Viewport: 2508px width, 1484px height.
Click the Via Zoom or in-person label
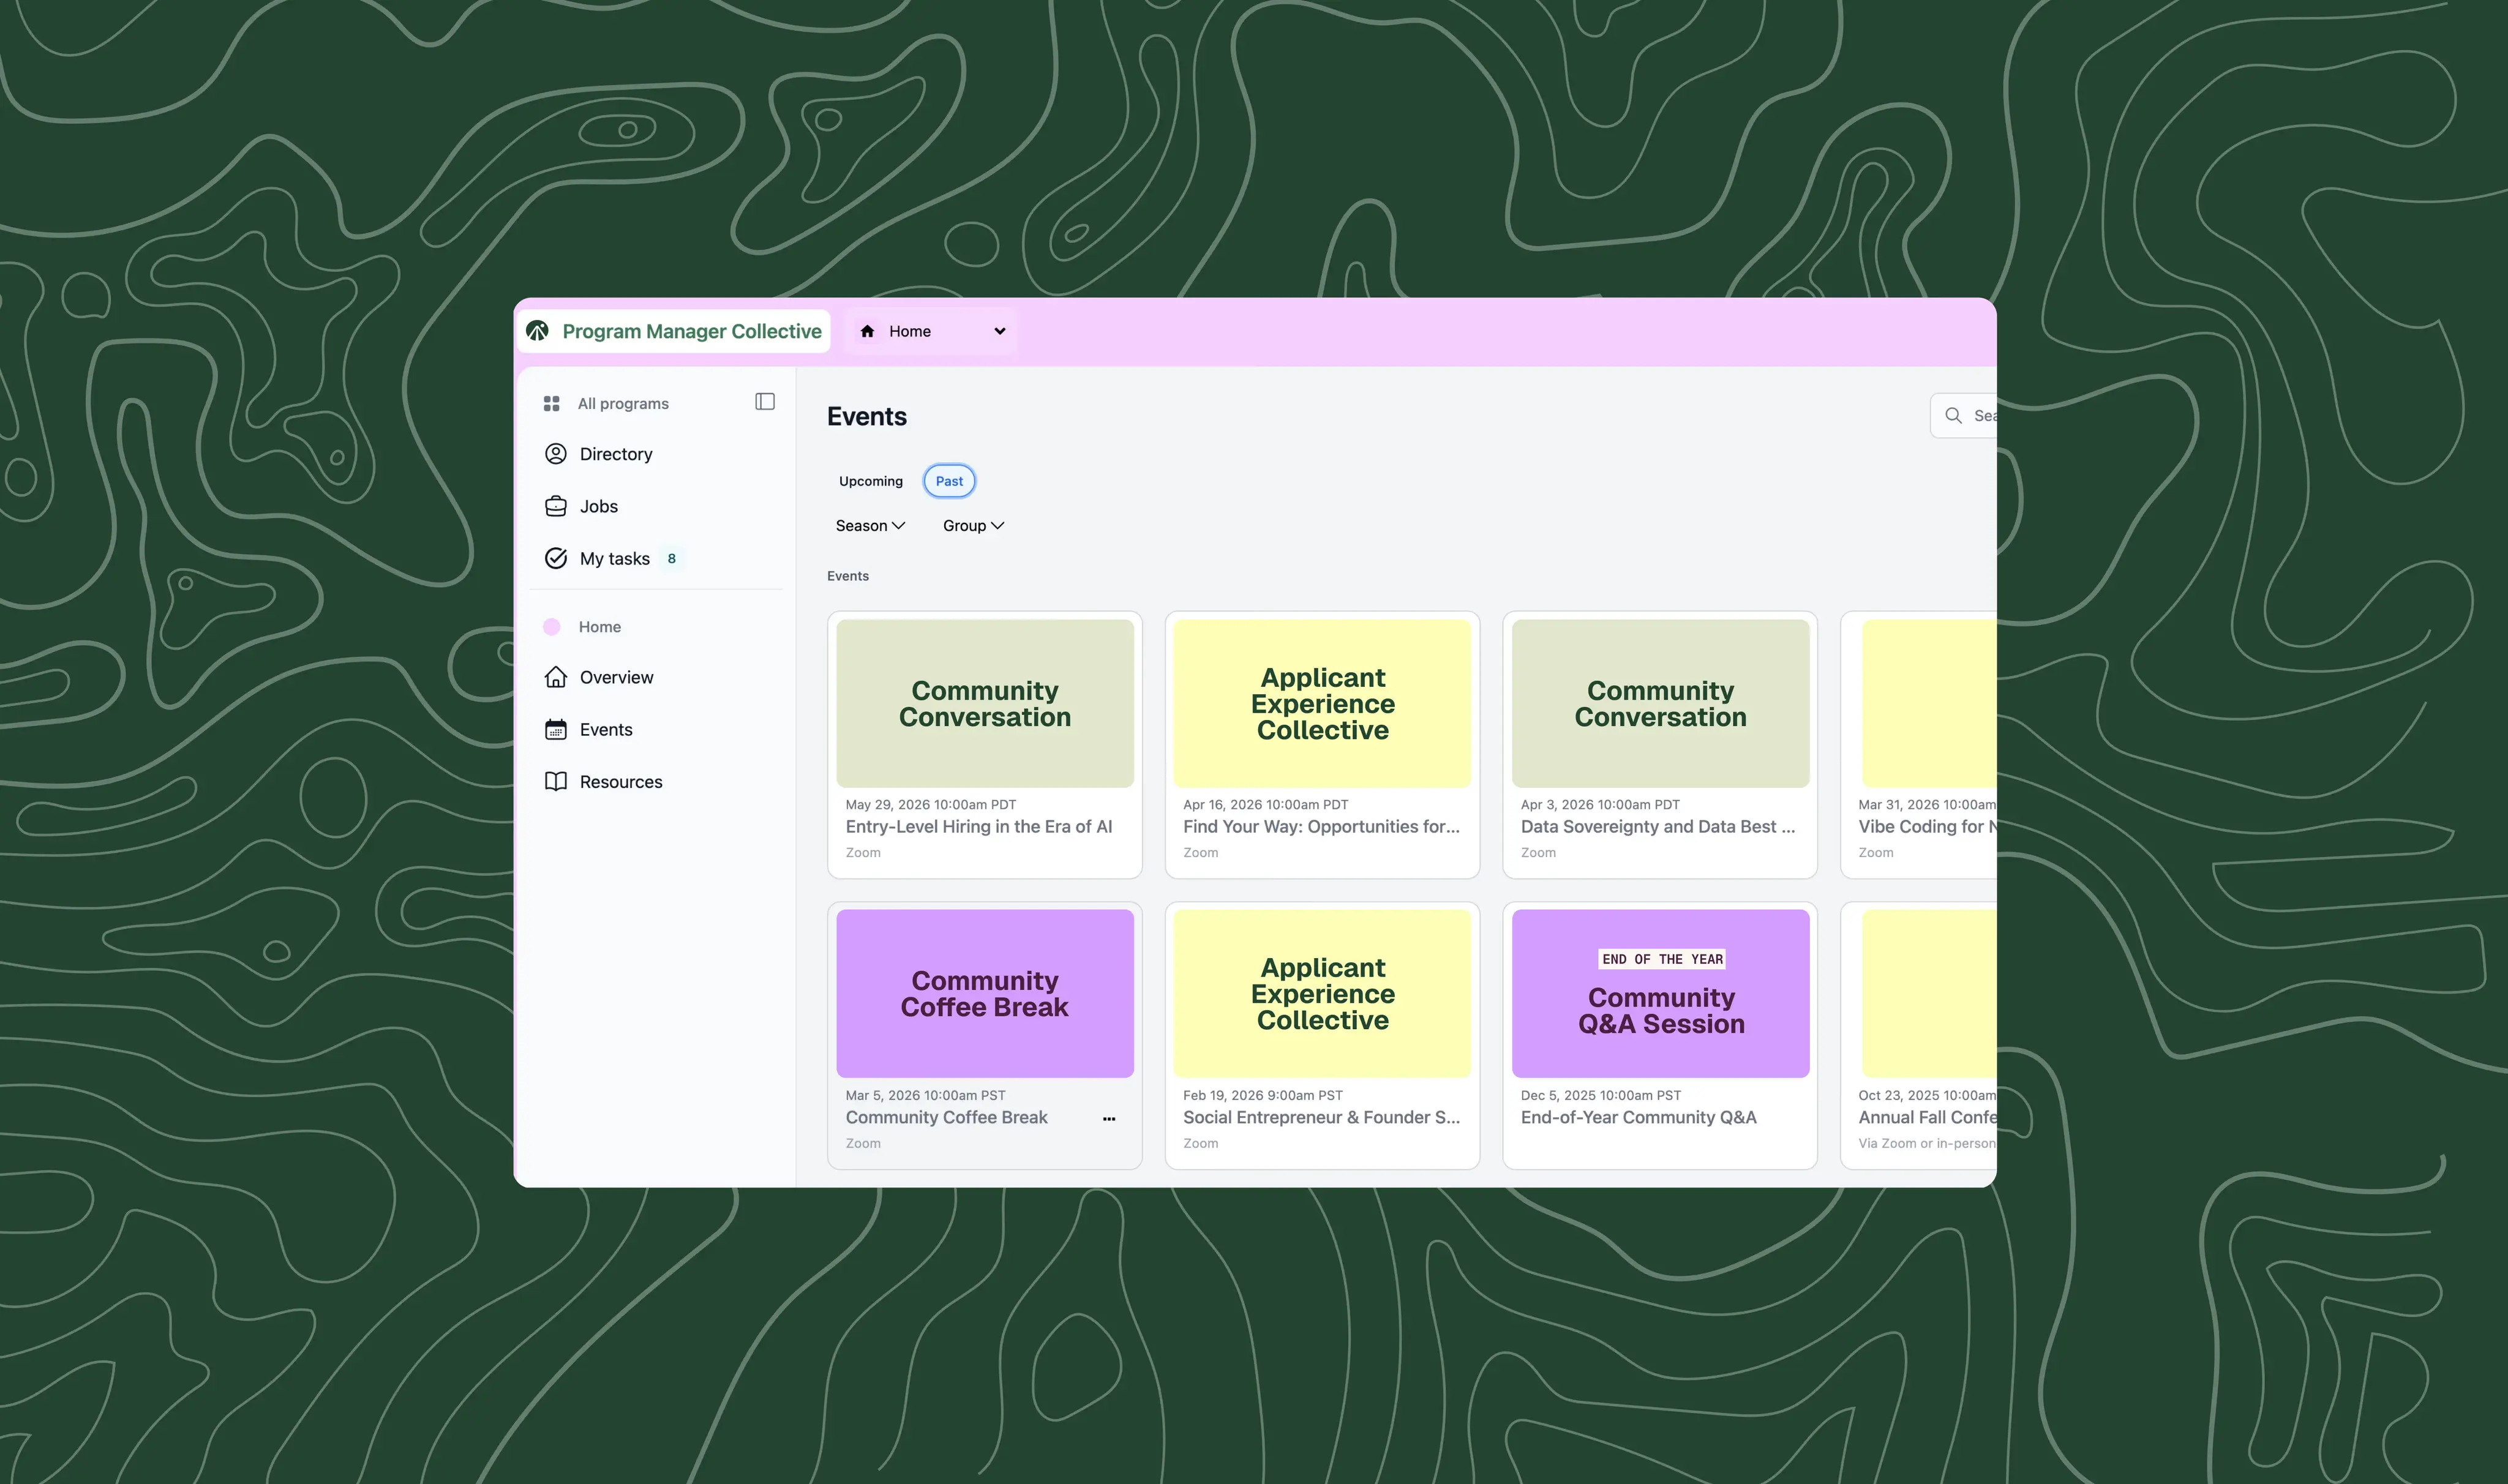point(1927,1143)
